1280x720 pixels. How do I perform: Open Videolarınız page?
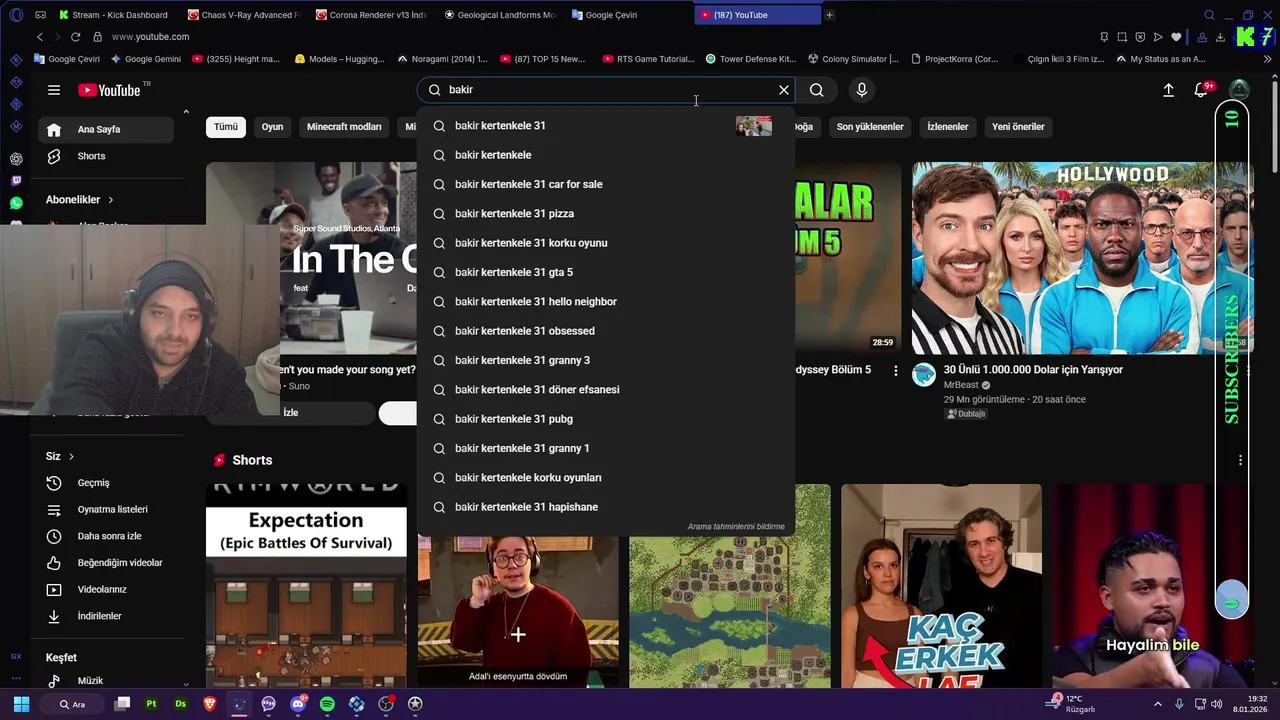click(x=101, y=590)
